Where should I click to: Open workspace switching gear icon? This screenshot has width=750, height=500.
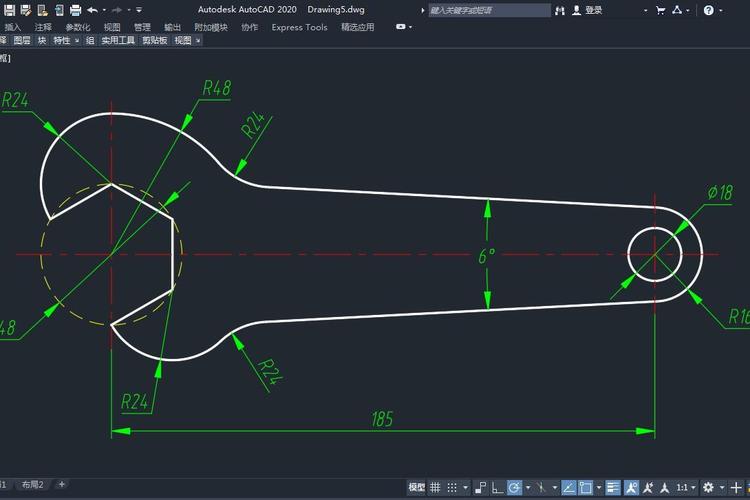click(708, 488)
